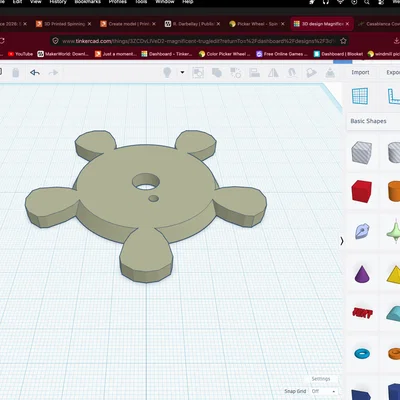The width and height of the screenshot is (400, 400).
Task: Click the Import button
Action: pos(360,72)
